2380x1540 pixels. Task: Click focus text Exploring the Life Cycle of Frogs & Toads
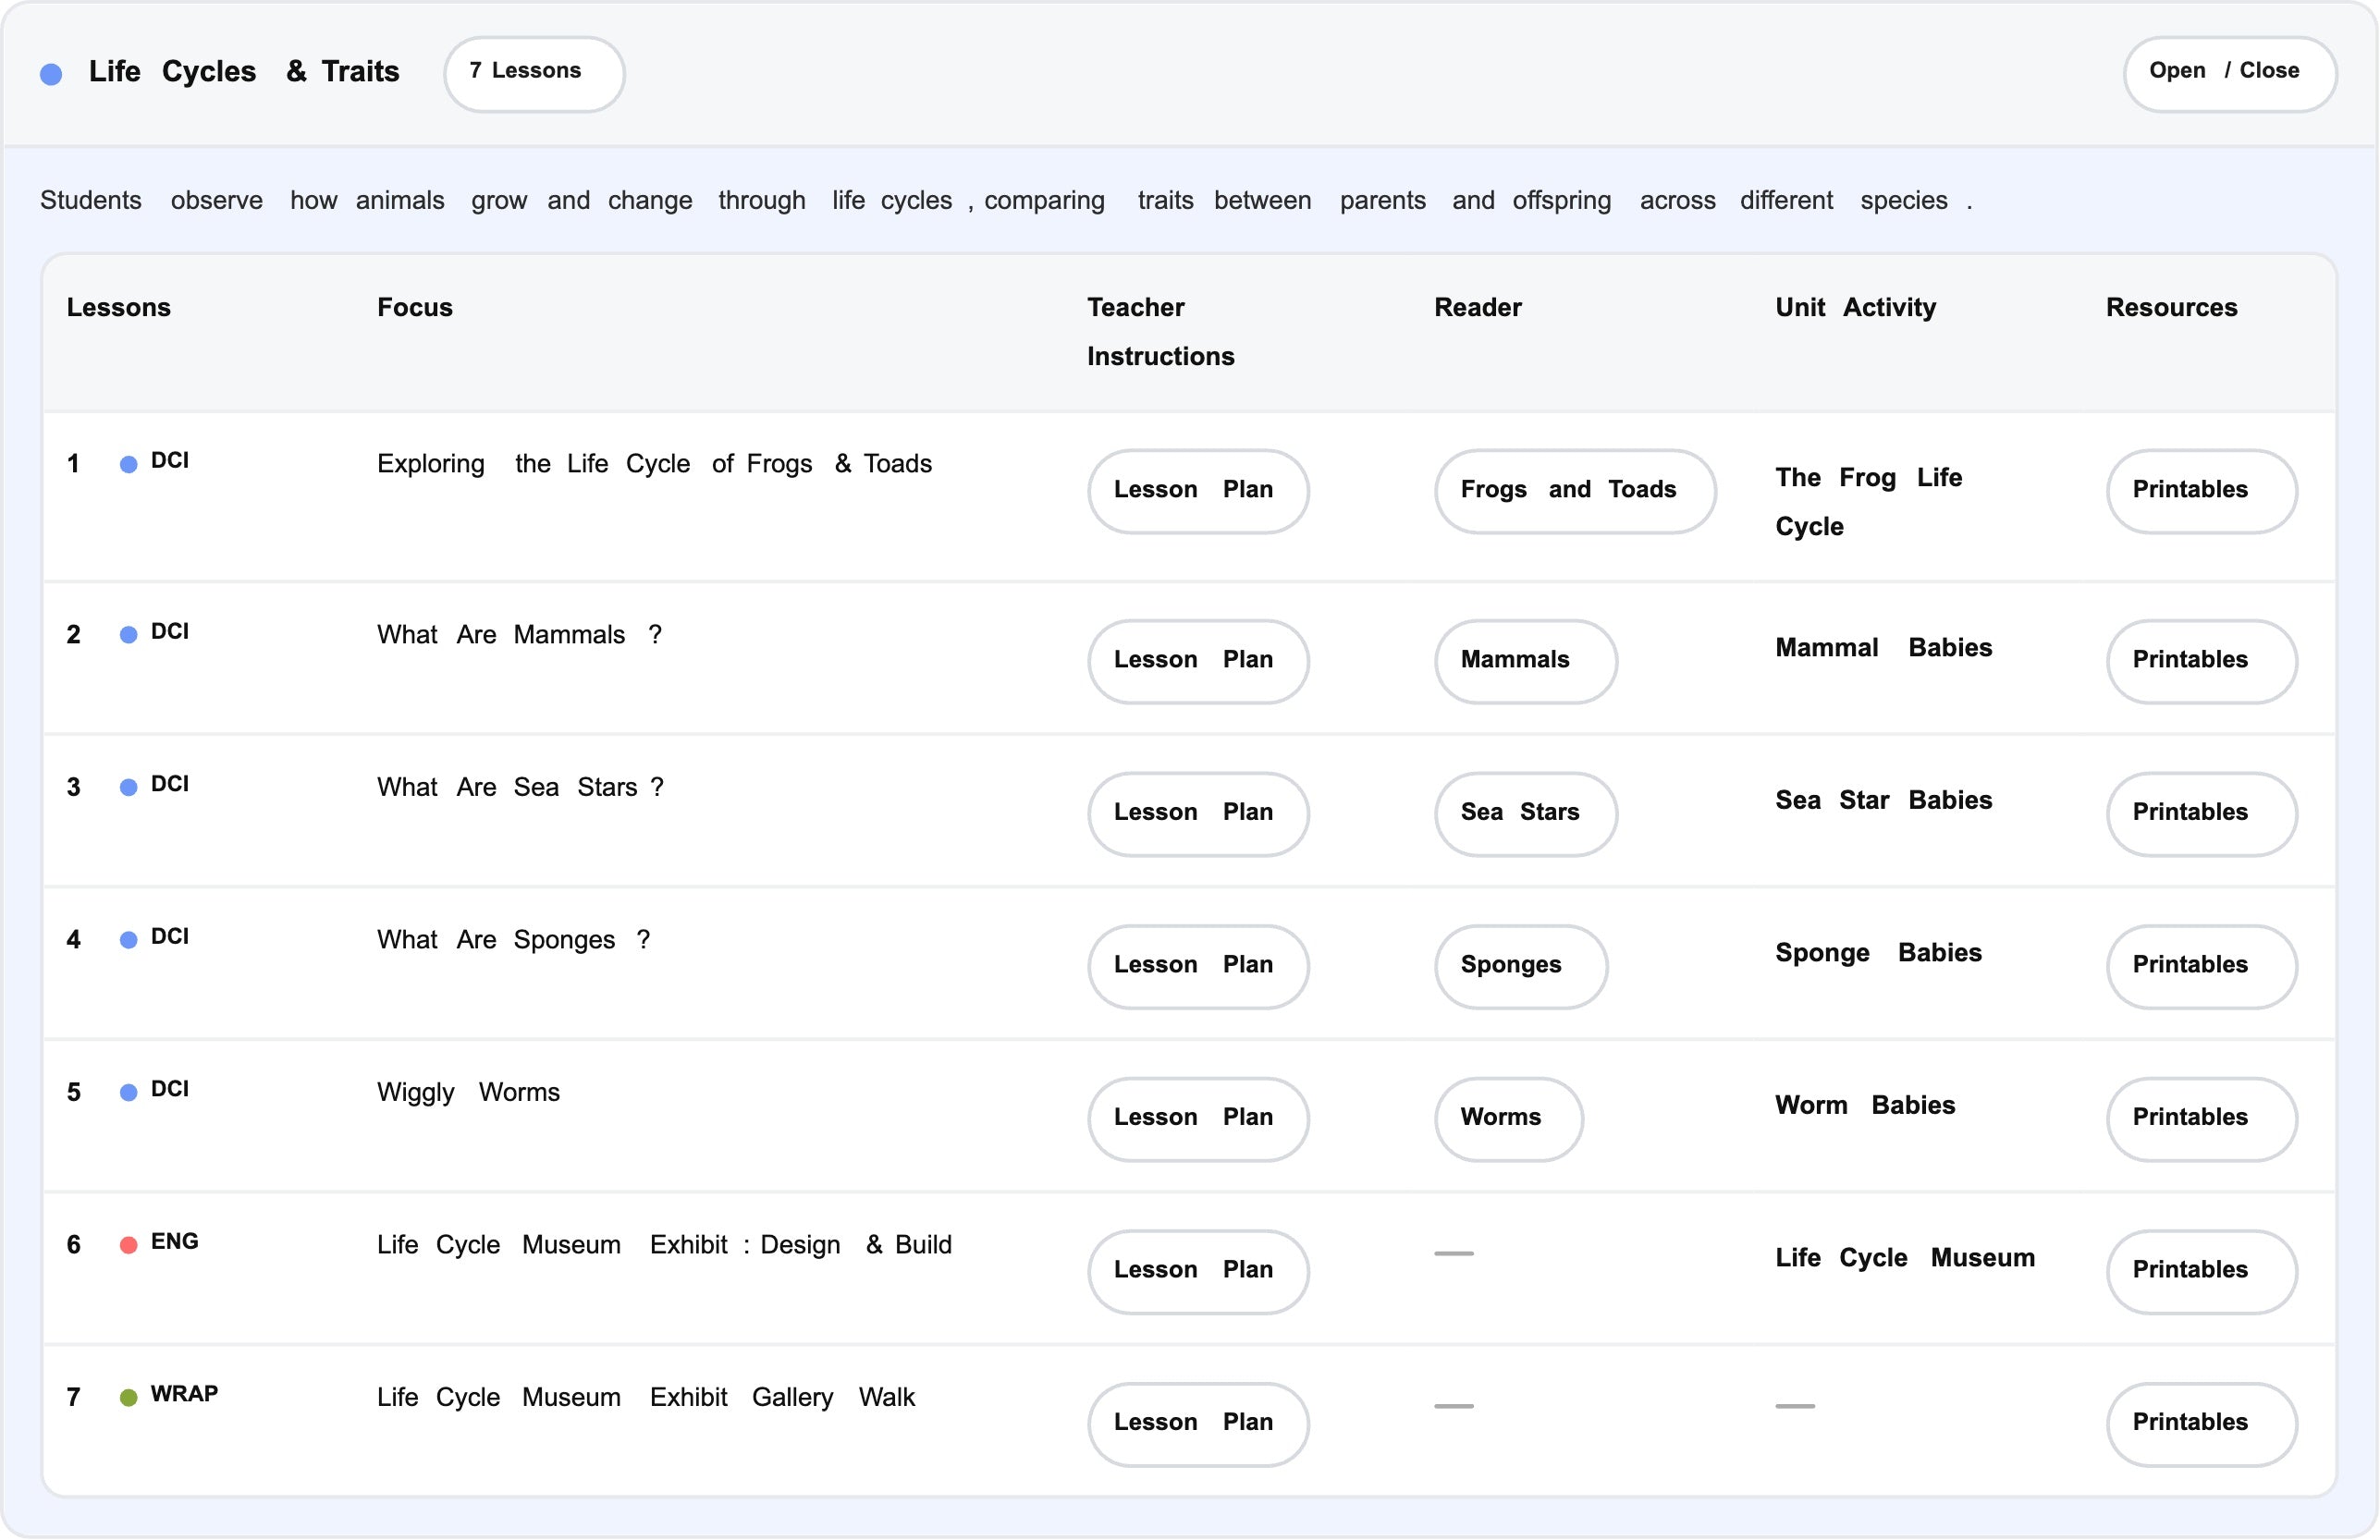tap(654, 464)
